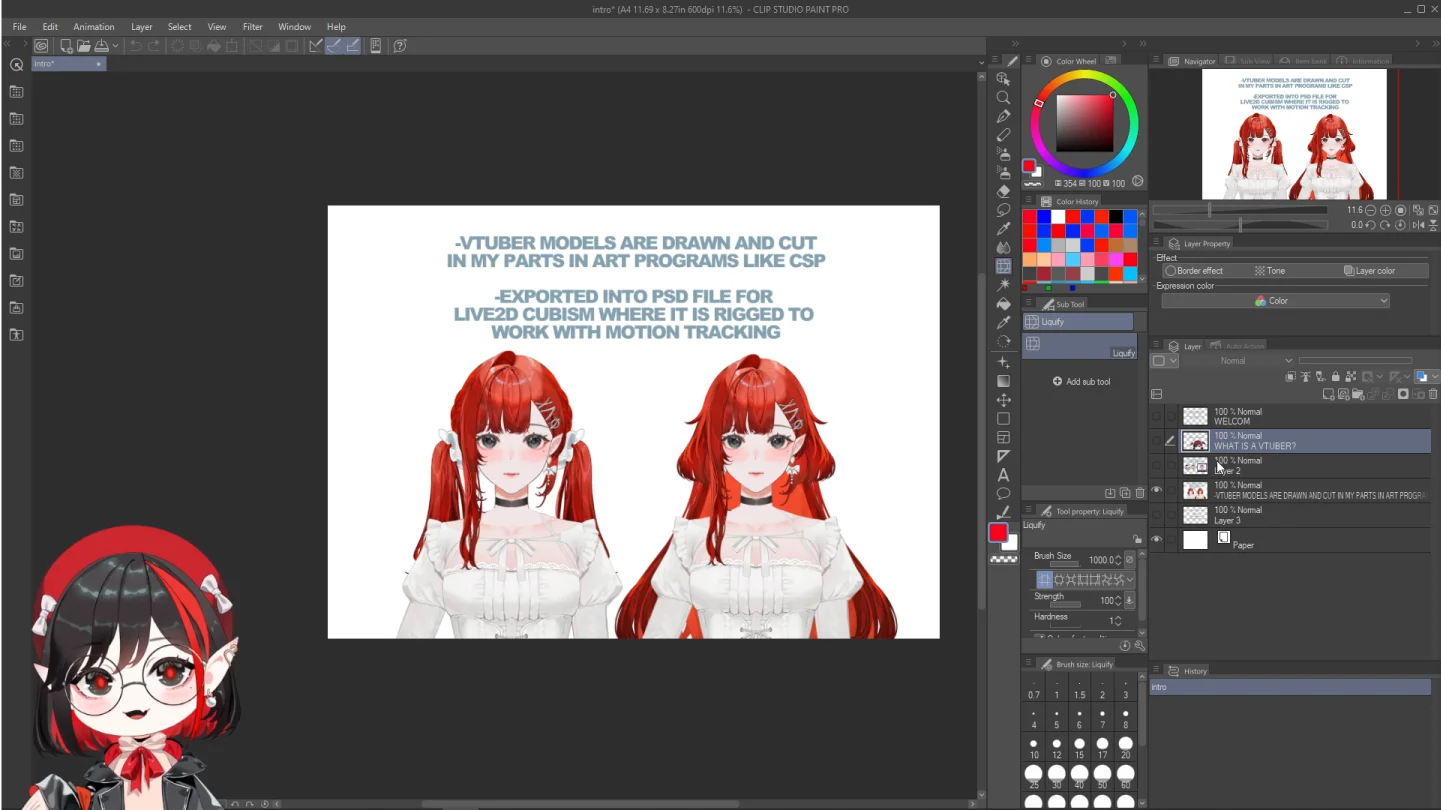Create a new canvas via New icon
Viewport: 1441px width, 810px height.
pos(66,46)
